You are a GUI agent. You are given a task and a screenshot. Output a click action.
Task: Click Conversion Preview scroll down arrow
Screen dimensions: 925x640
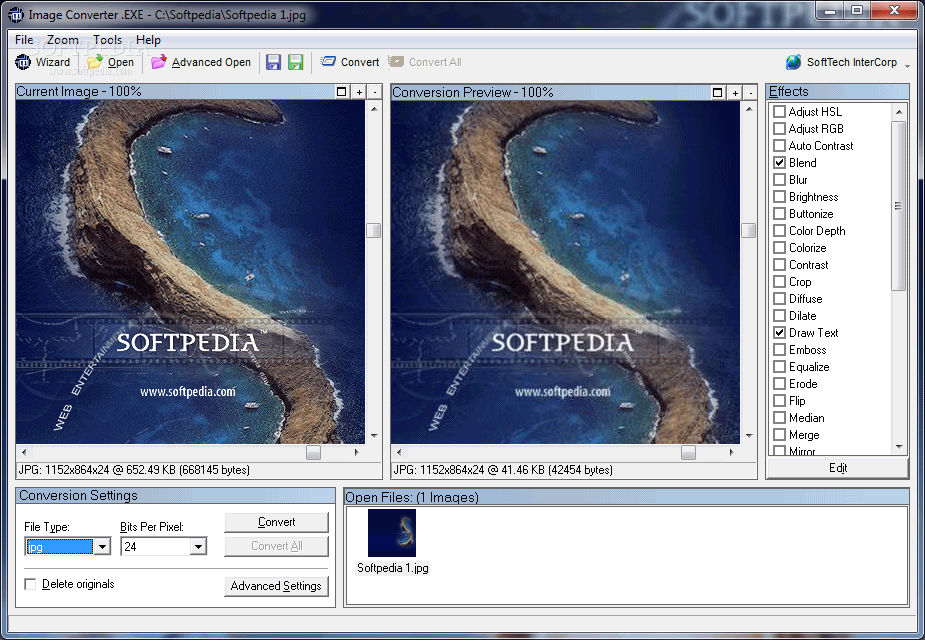pyautogui.click(x=749, y=436)
